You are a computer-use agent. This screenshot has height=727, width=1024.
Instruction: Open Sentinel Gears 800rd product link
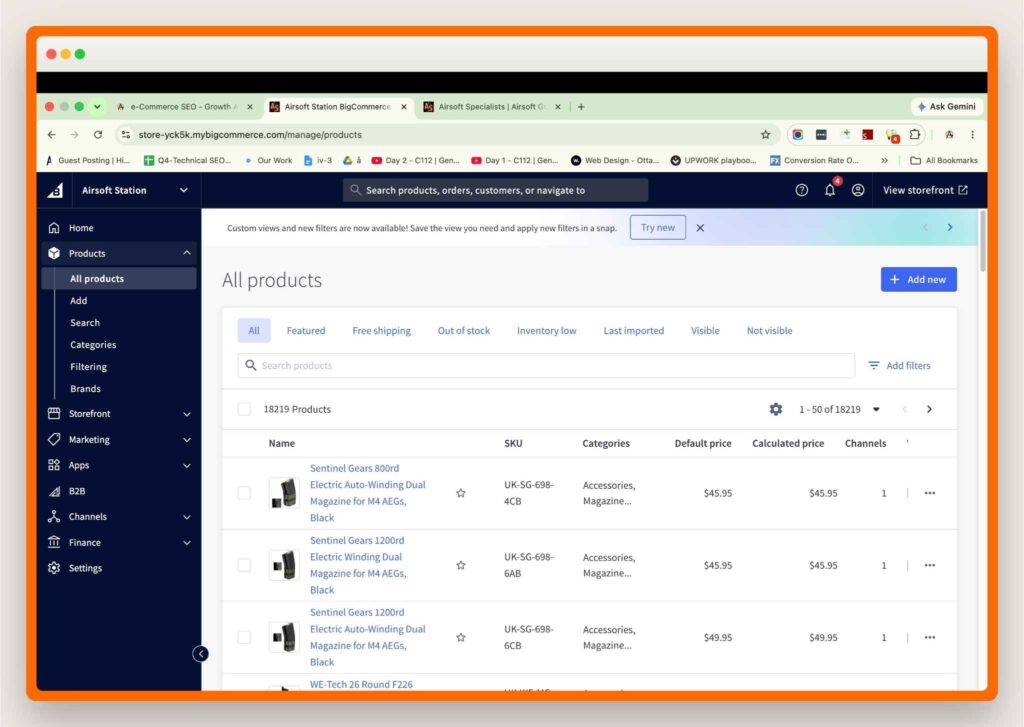coord(367,493)
